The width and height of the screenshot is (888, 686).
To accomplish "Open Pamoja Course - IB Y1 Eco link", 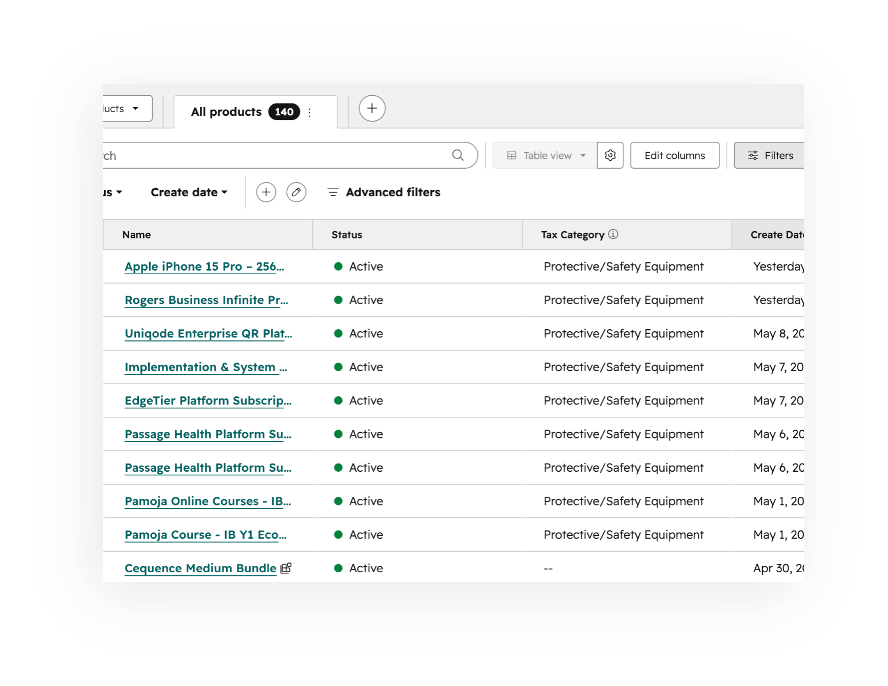I will point(206,534).
